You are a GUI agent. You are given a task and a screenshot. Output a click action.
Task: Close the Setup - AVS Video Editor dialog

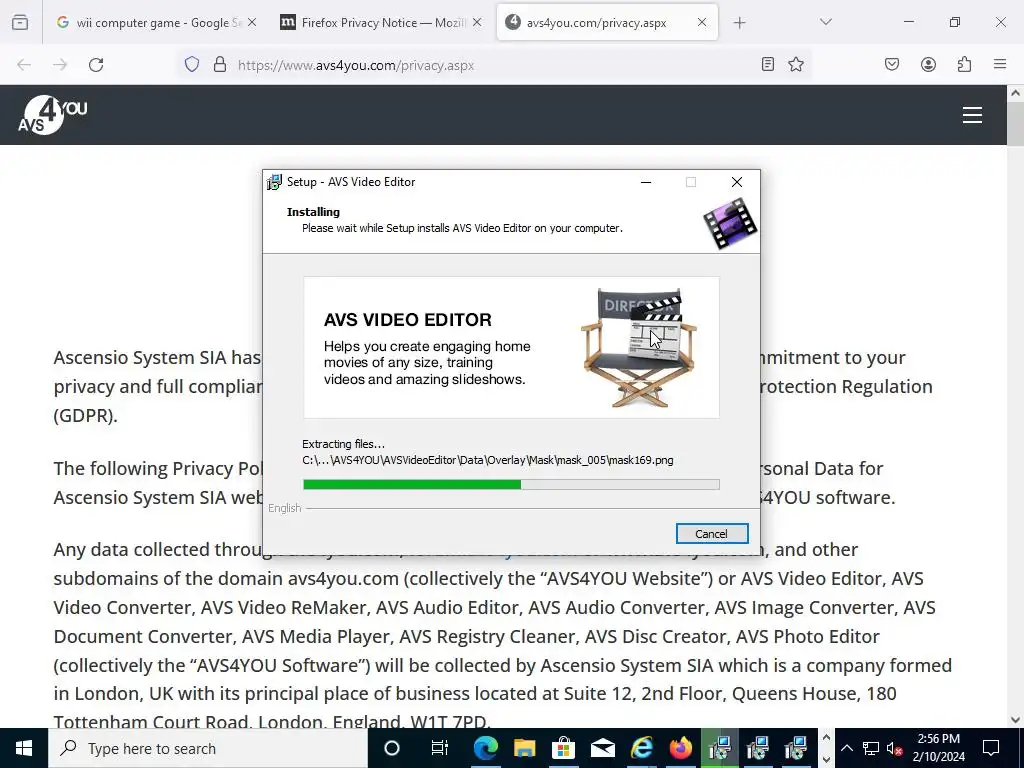click(x=737, y=182)
